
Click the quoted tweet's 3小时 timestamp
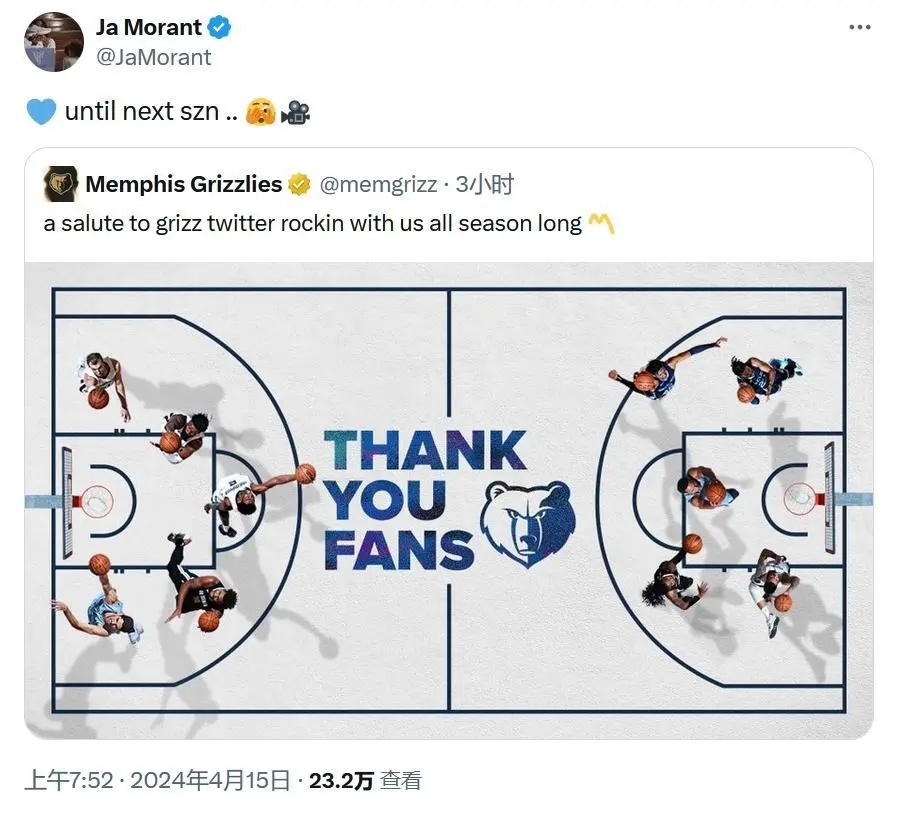click(x=485, y=184)
